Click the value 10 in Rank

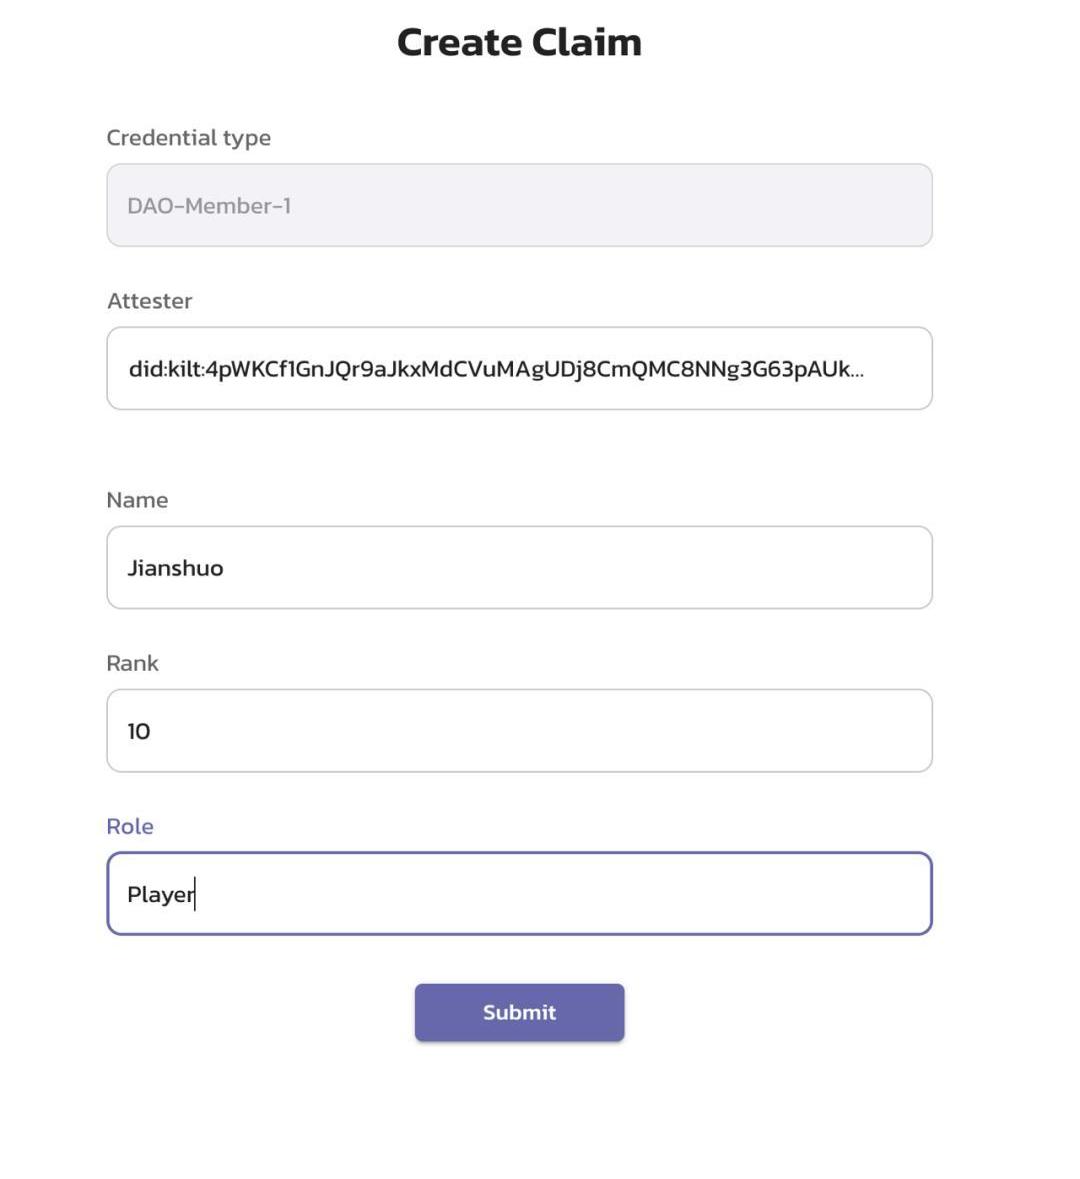click(x=139, y=731)
